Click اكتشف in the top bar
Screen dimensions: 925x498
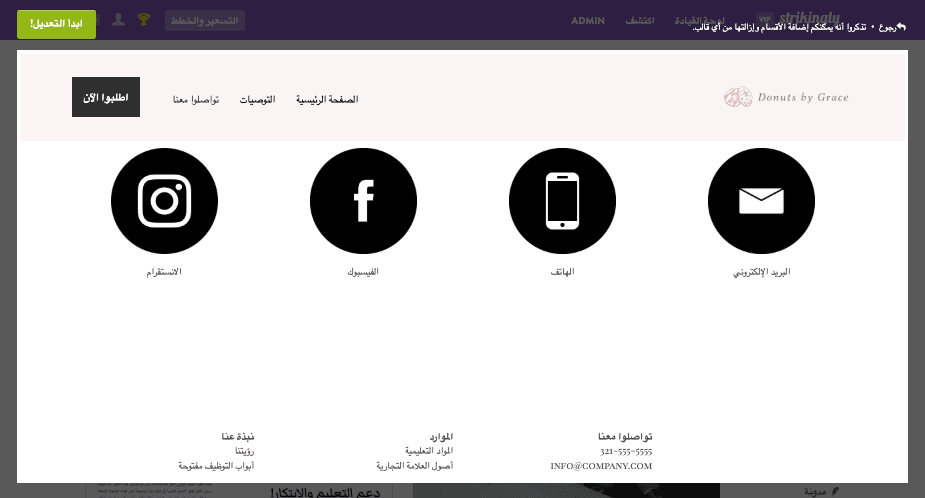pyautogui.click(x=640, y=21)
